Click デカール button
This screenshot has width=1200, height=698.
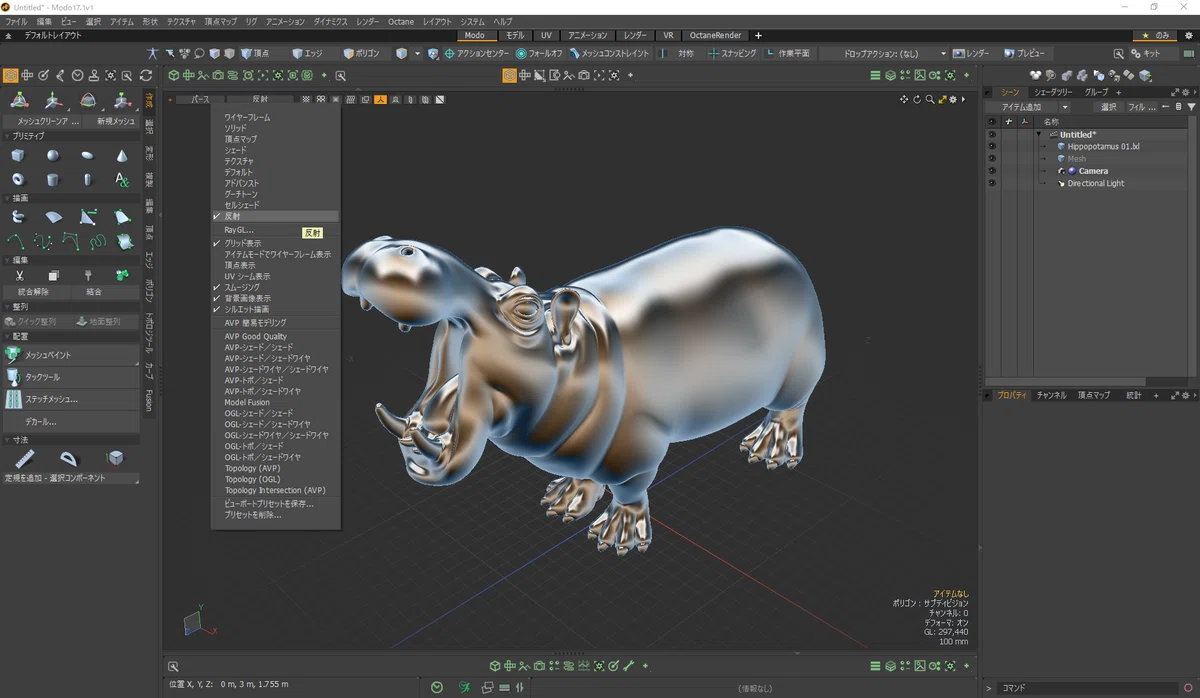[71, 422]
